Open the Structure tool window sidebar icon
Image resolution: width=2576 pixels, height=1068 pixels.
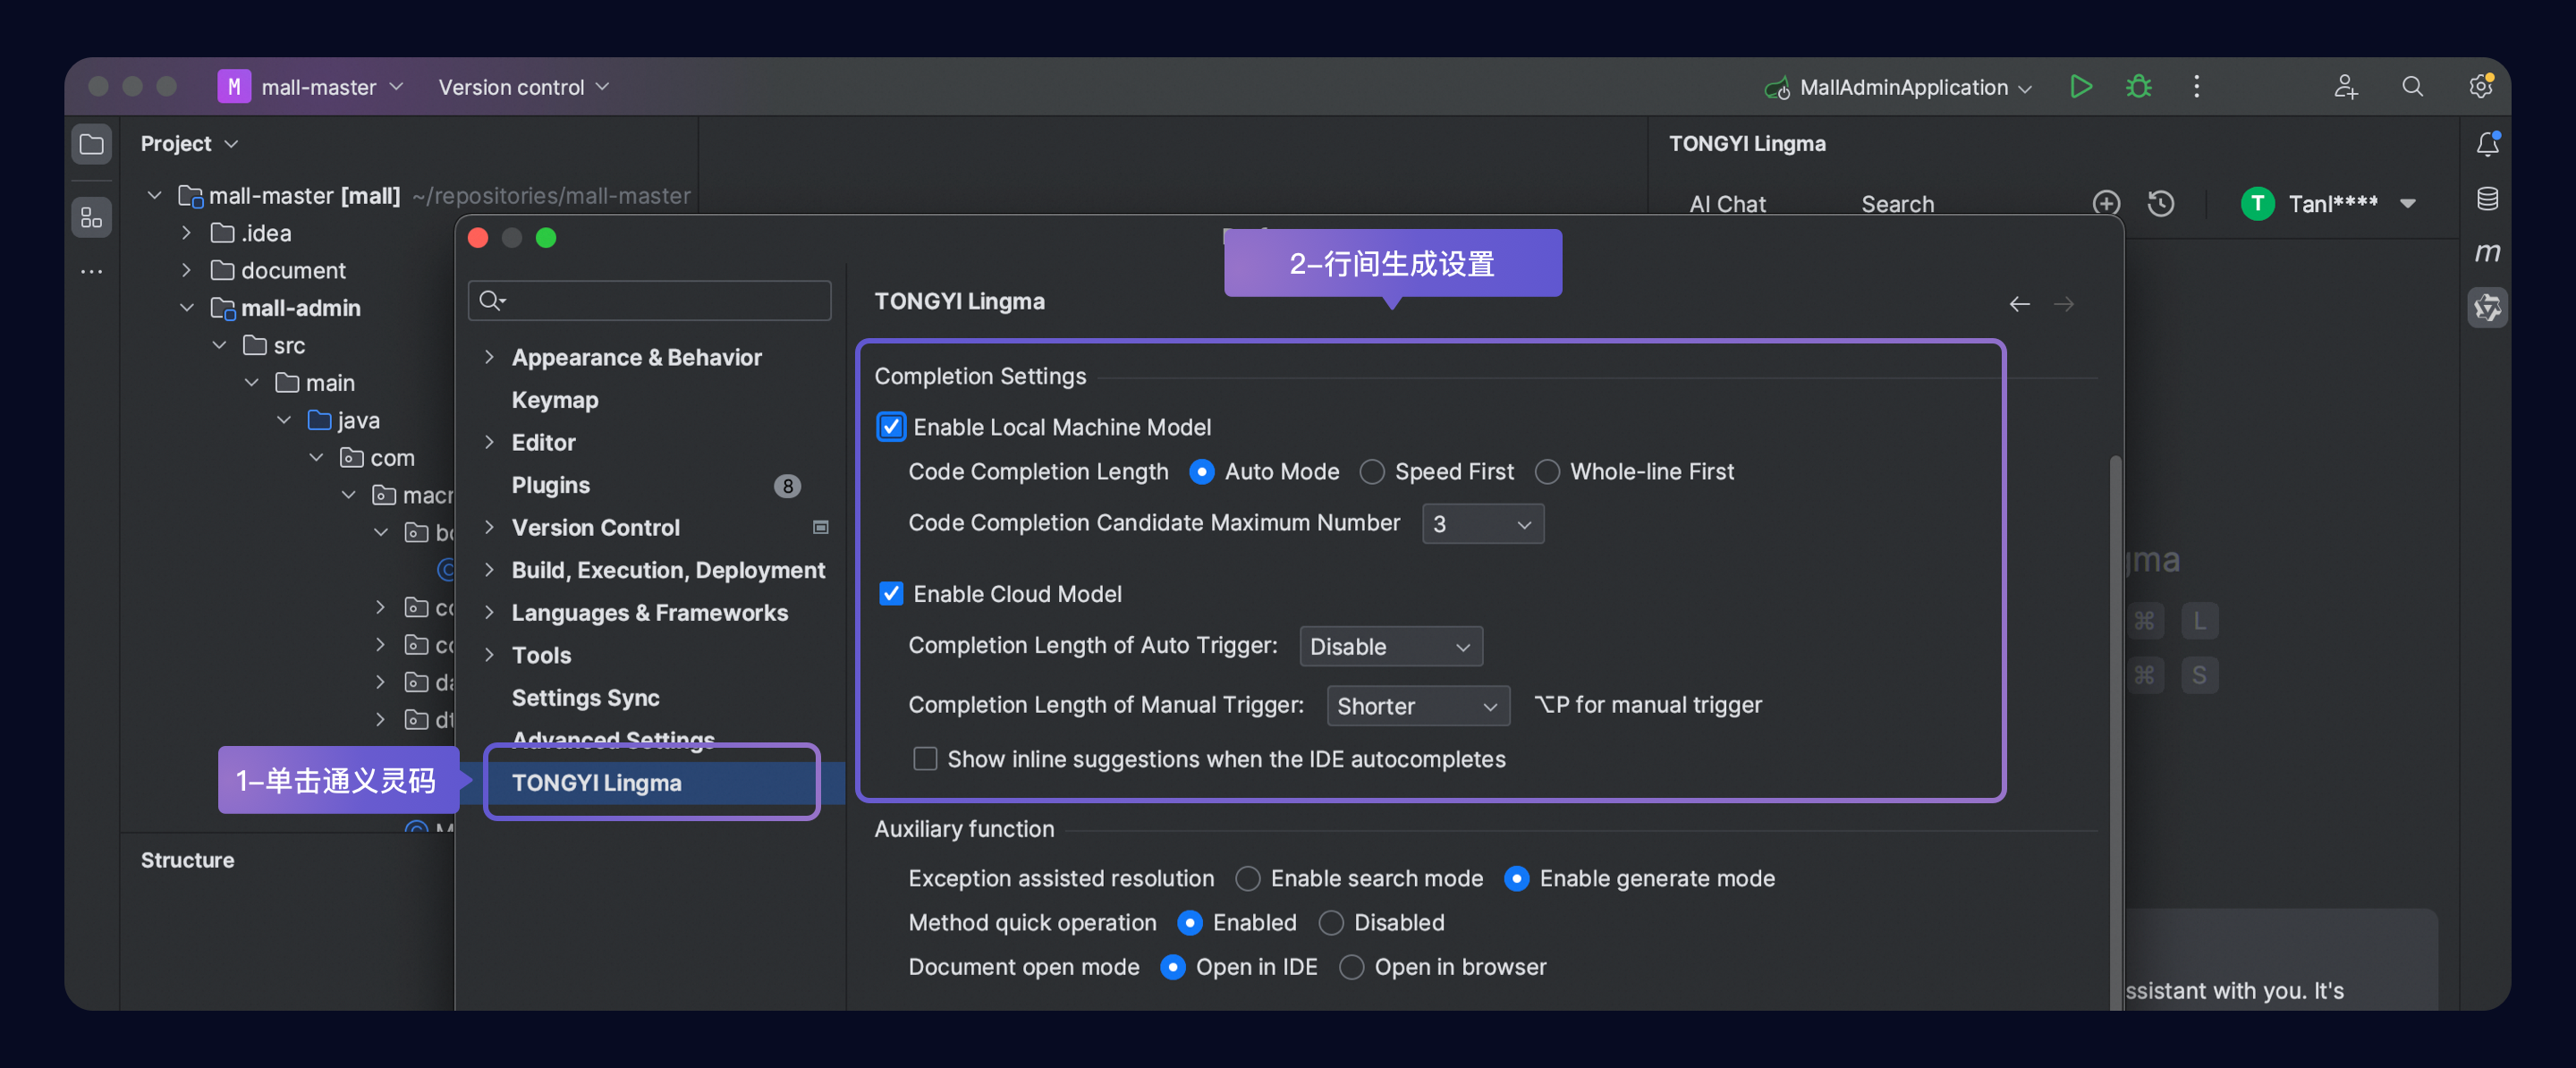(x=91, y=217)
